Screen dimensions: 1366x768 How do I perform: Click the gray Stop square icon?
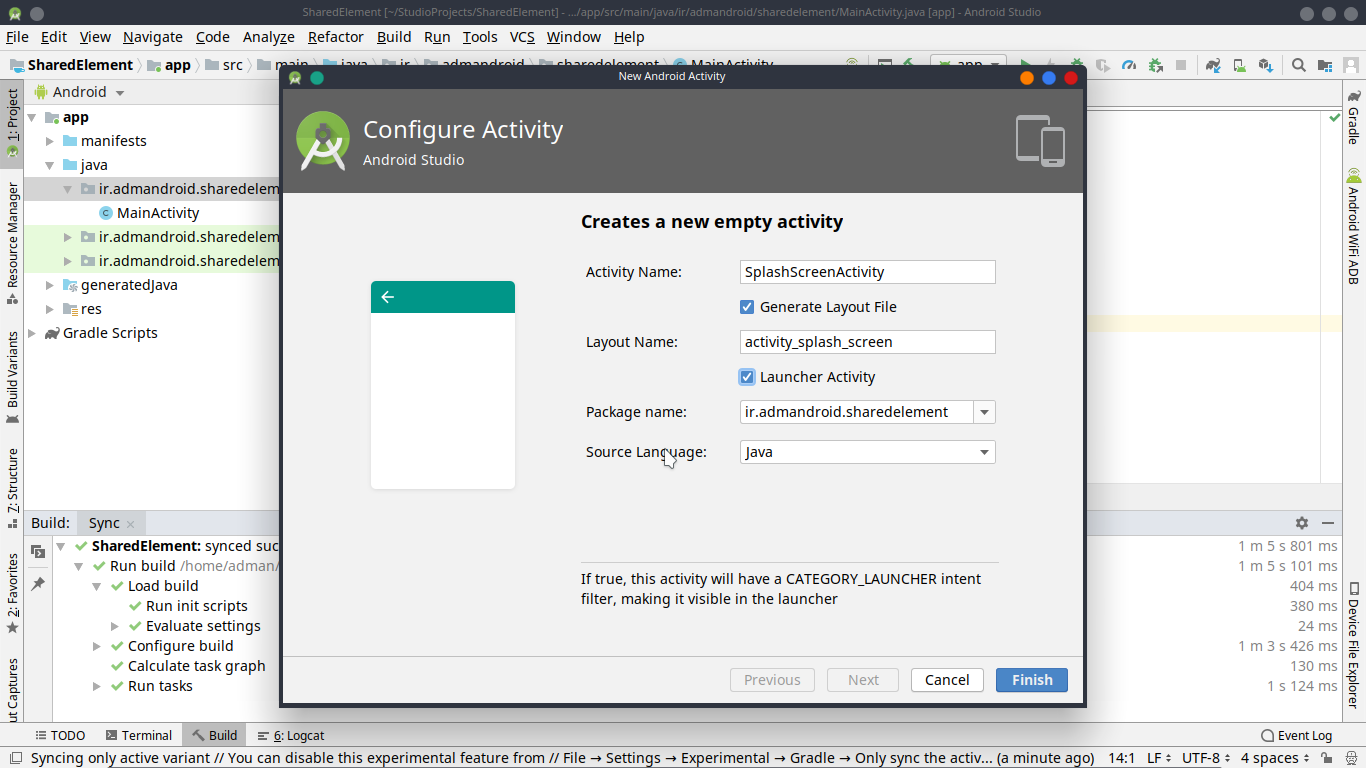(1181, 65)
